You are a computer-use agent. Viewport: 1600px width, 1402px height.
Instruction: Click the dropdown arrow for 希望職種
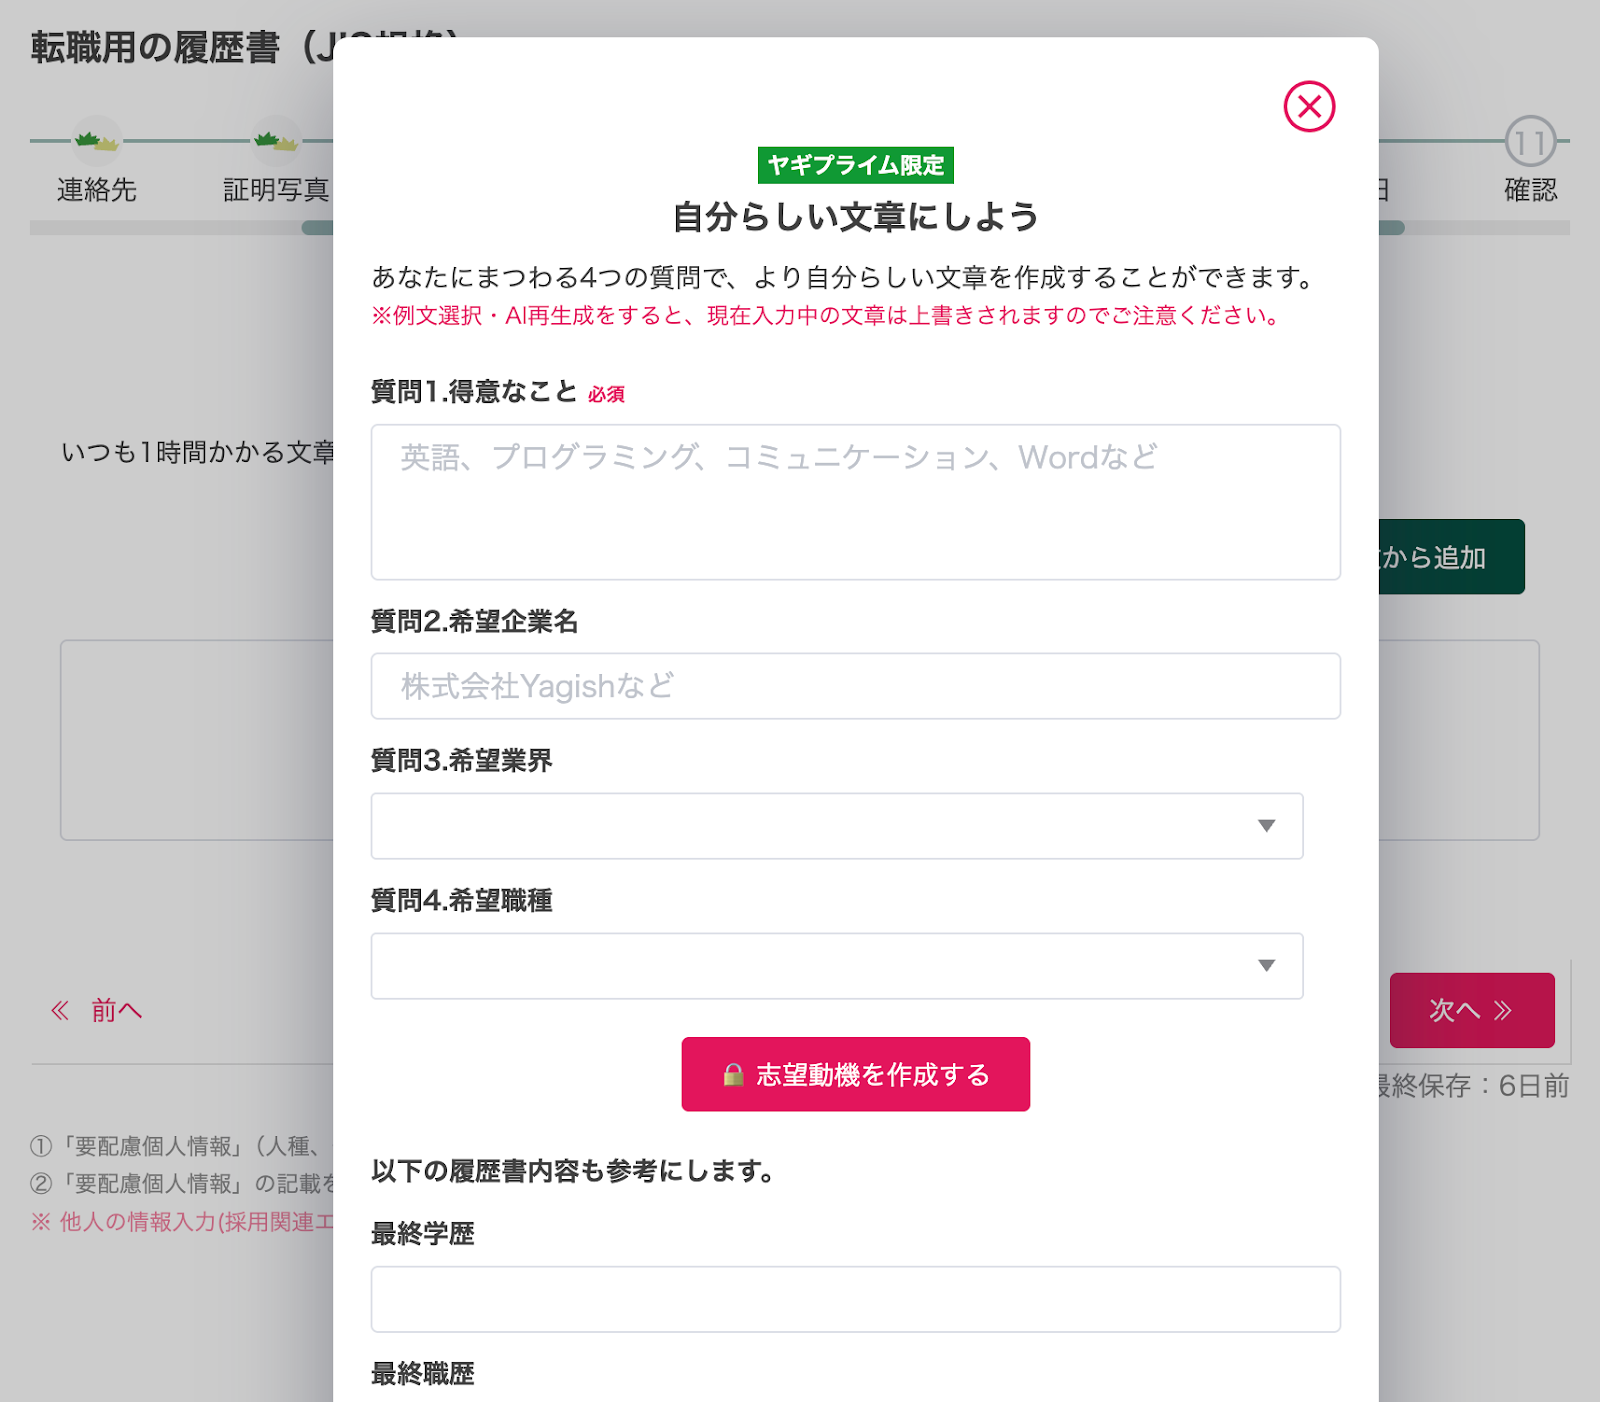pos(1266,966)
